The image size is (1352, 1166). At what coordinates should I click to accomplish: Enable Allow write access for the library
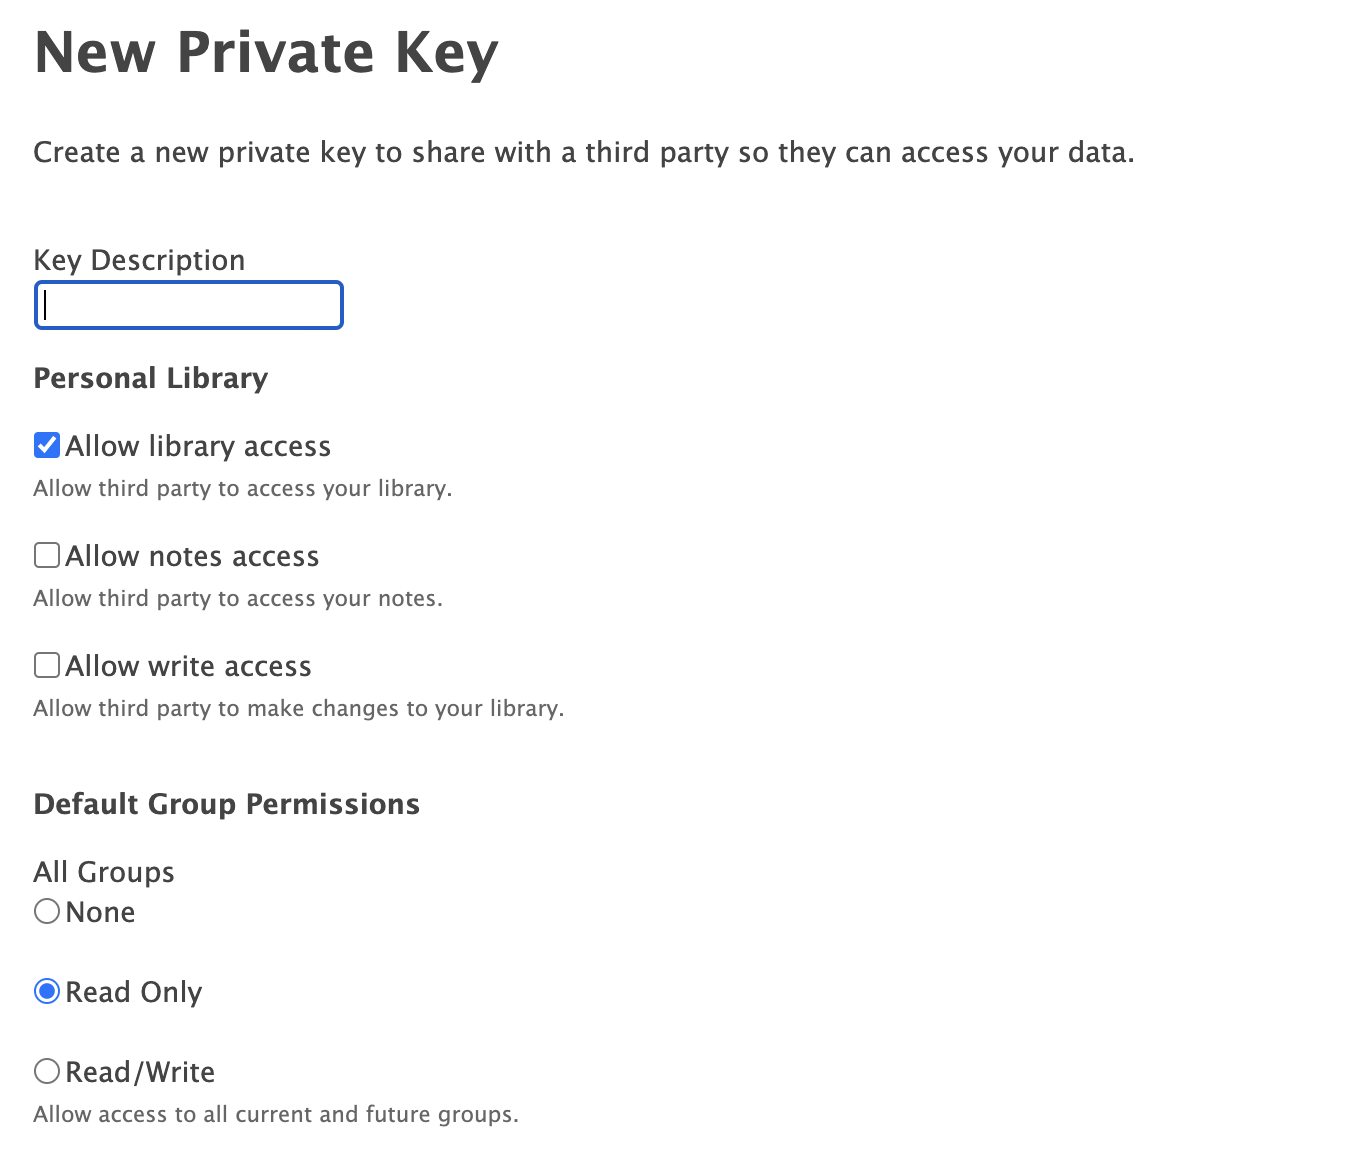click(x=46, y=664)
